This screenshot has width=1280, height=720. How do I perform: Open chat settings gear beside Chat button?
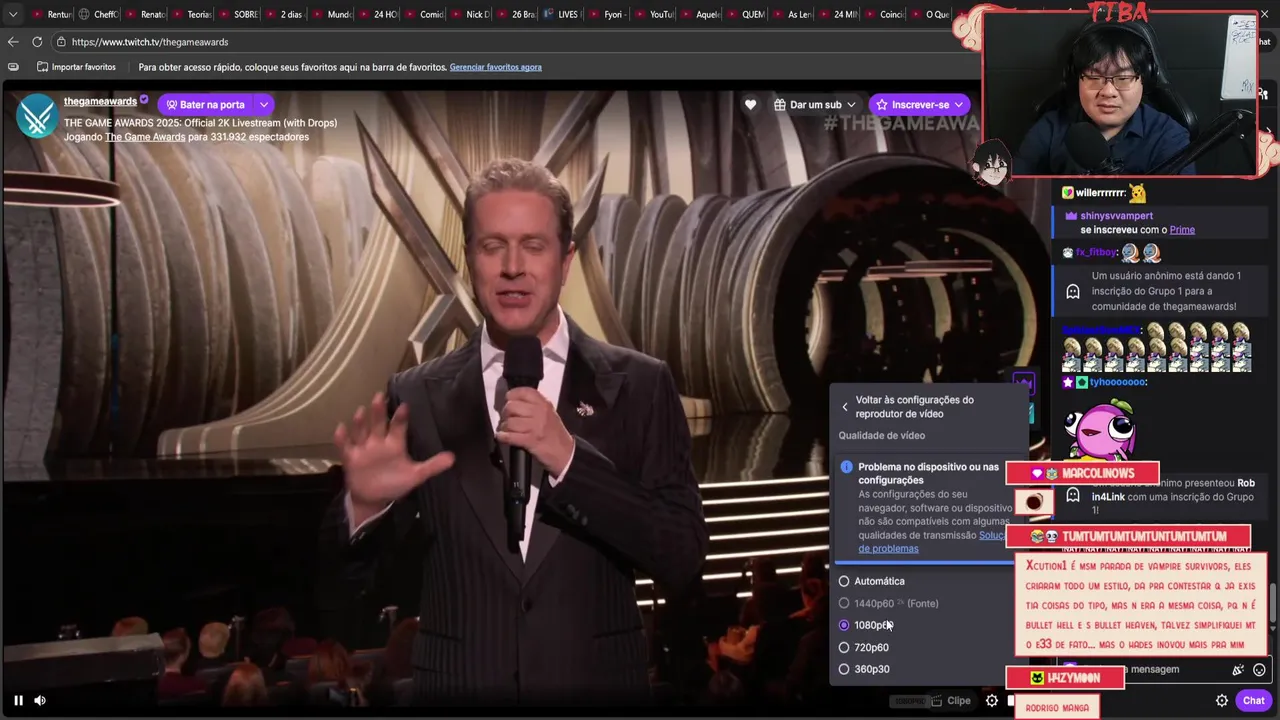(x=1222, y=700)
